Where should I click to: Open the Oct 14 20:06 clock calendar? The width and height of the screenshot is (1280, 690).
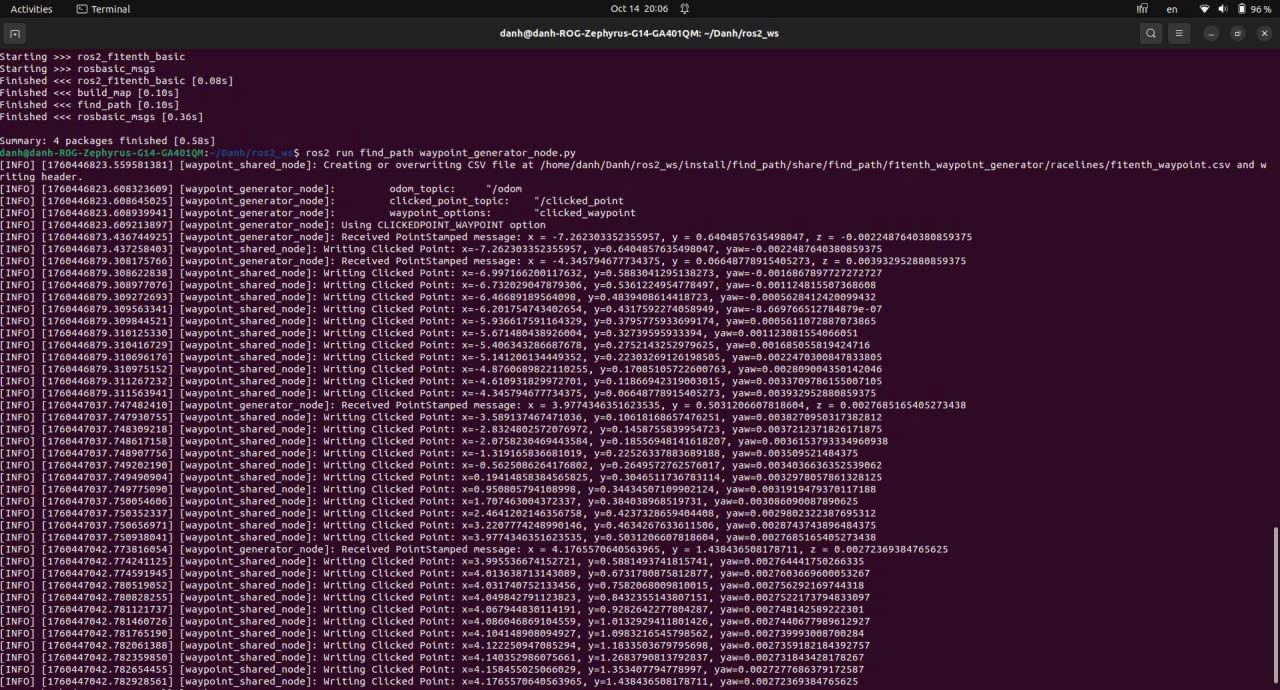639,9
